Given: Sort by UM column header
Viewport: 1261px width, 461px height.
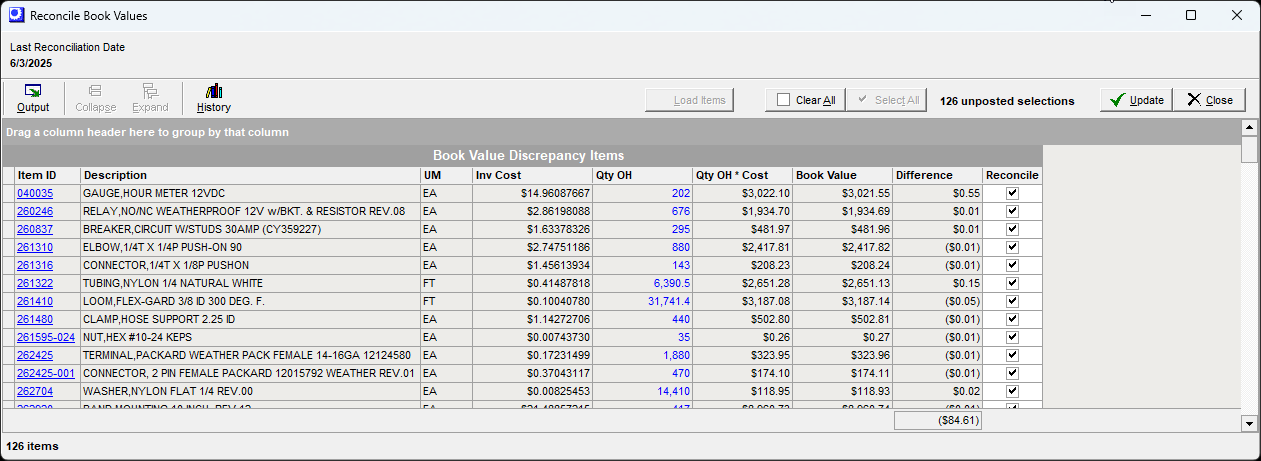Looking at the screenshot, I should point(446,175).
